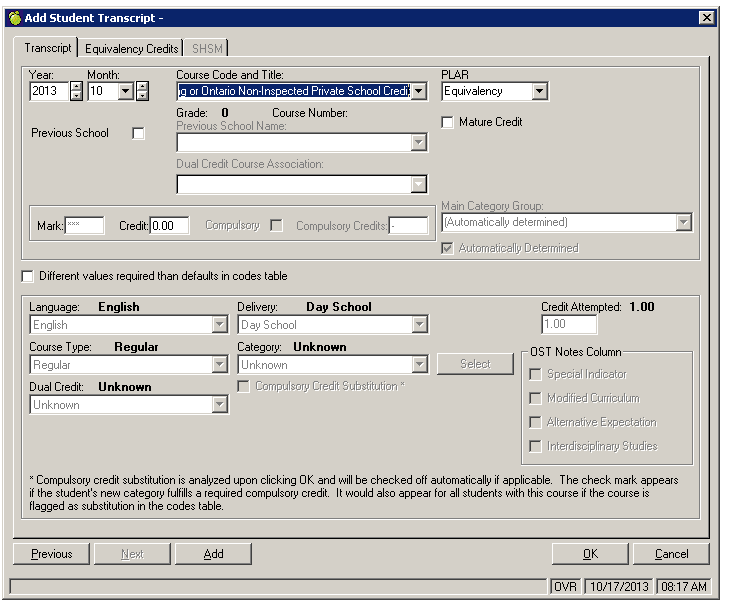Viewport: 729px width, 605px height.
Task: Enable the Previous School checkbox
Action: pyautogui.click(x=138, y=133)
